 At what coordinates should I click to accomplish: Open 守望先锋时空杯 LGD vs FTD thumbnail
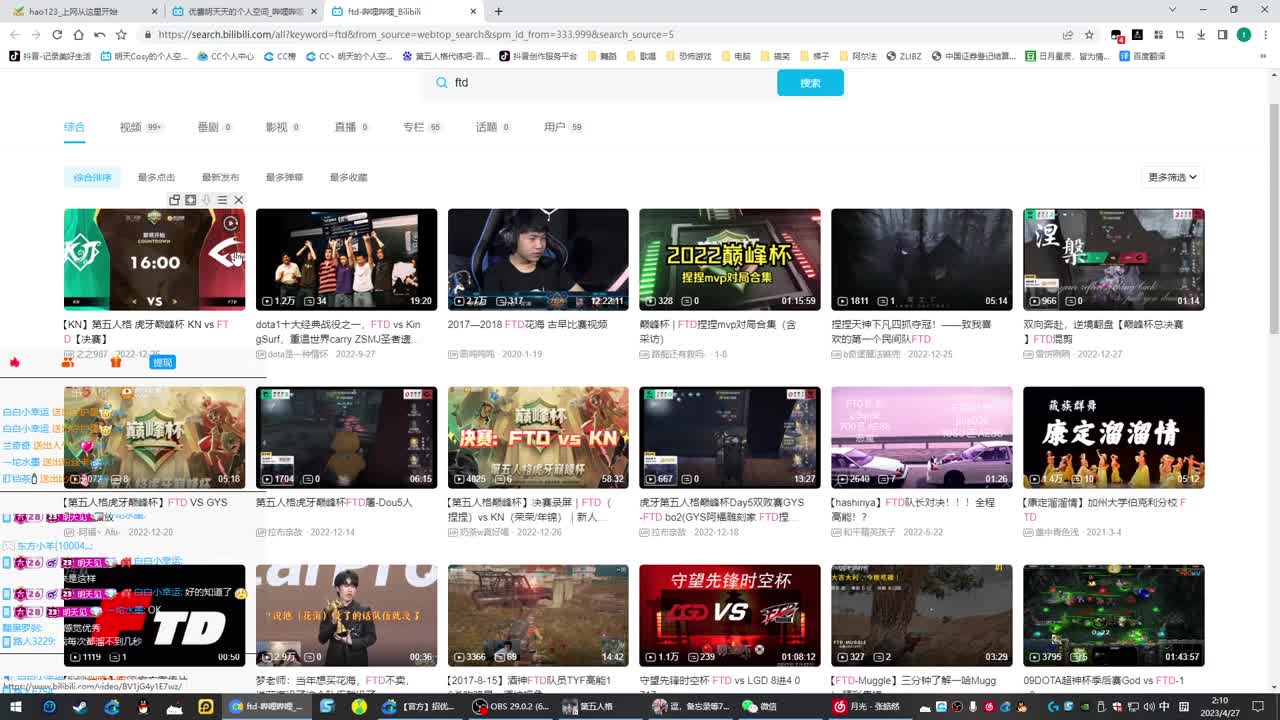pos(730,615)
